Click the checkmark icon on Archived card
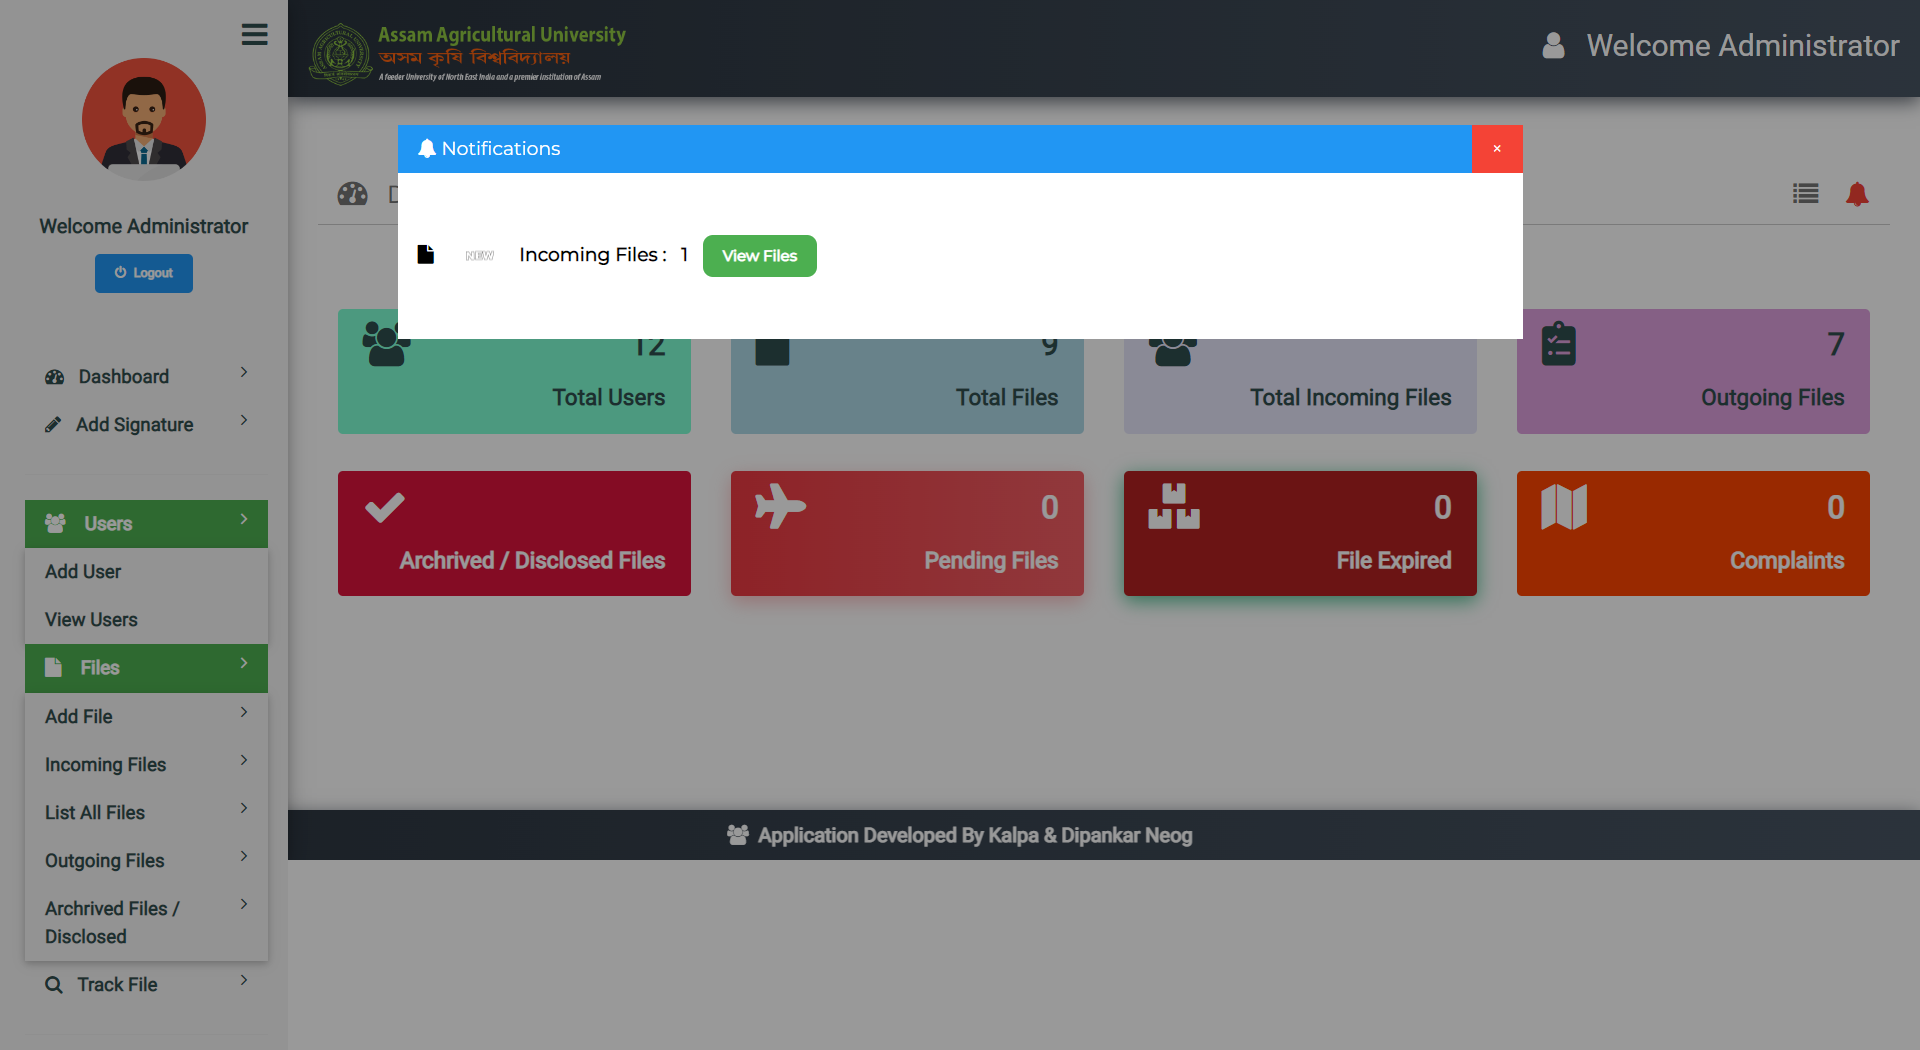Image resolution: width=1920 pixels, height=1050 pixels. pos(384,508)
